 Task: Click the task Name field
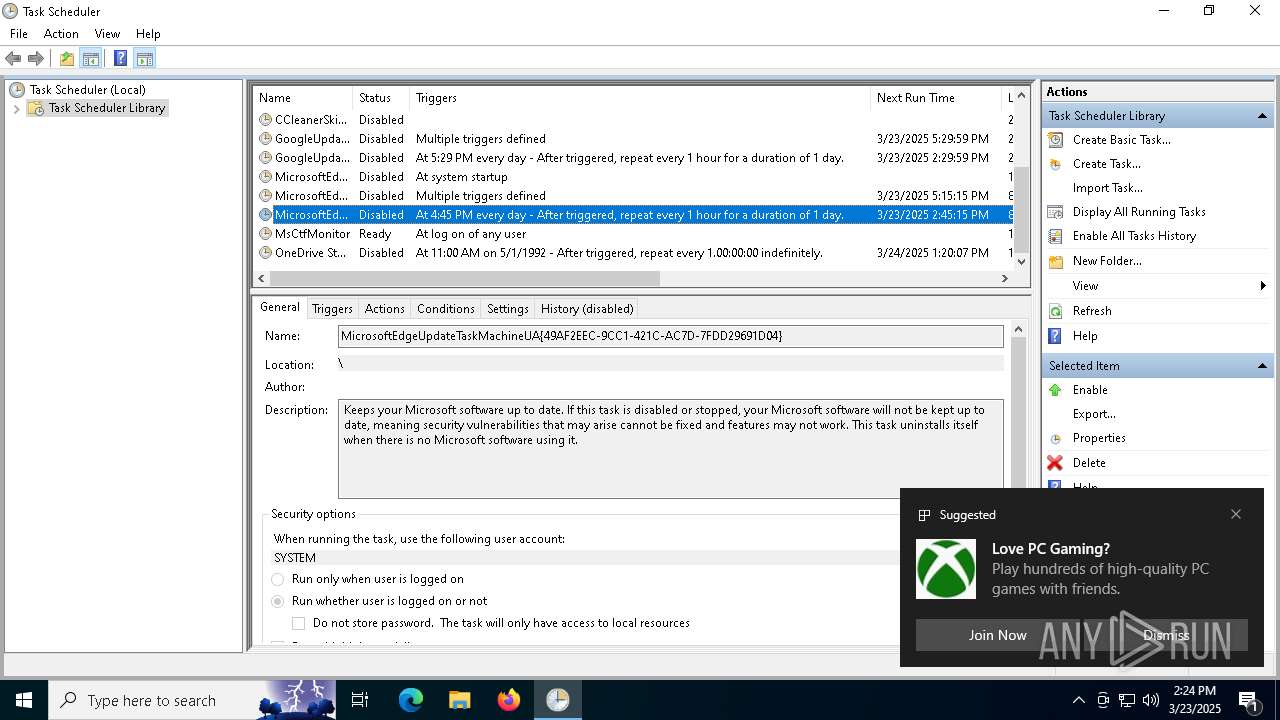pyautogui.click(x=671, y=336)
